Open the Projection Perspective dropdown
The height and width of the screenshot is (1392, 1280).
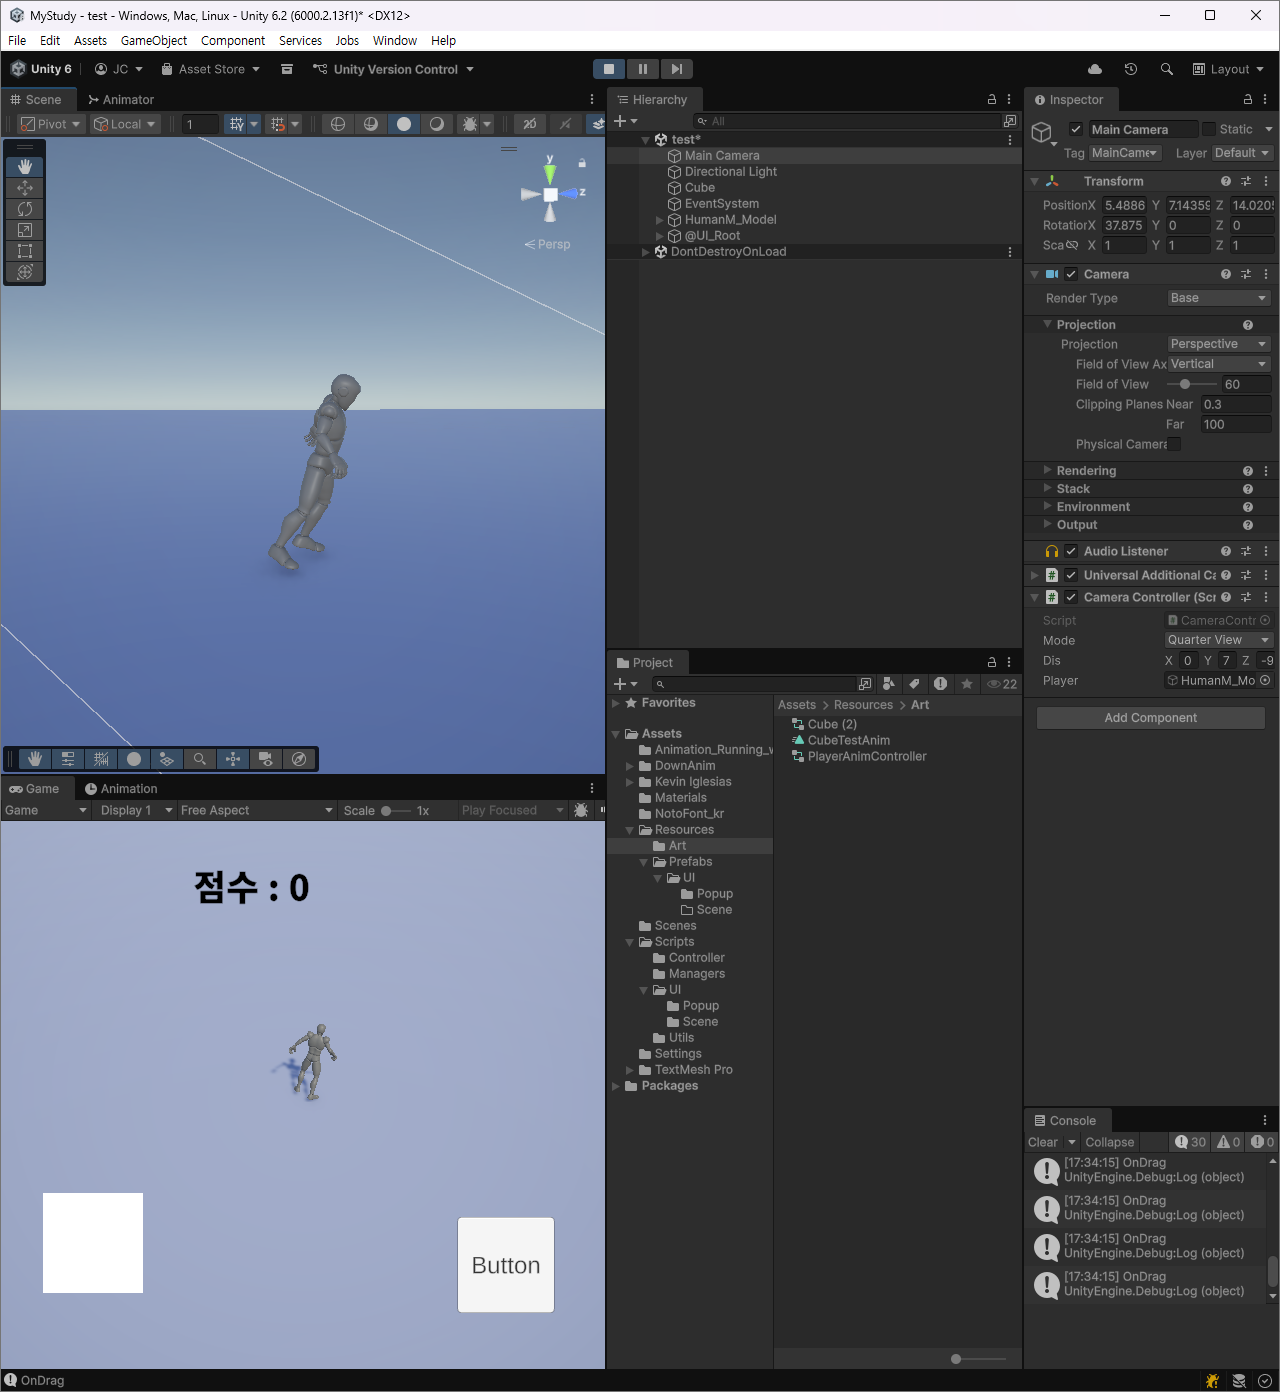[1218, 344]
